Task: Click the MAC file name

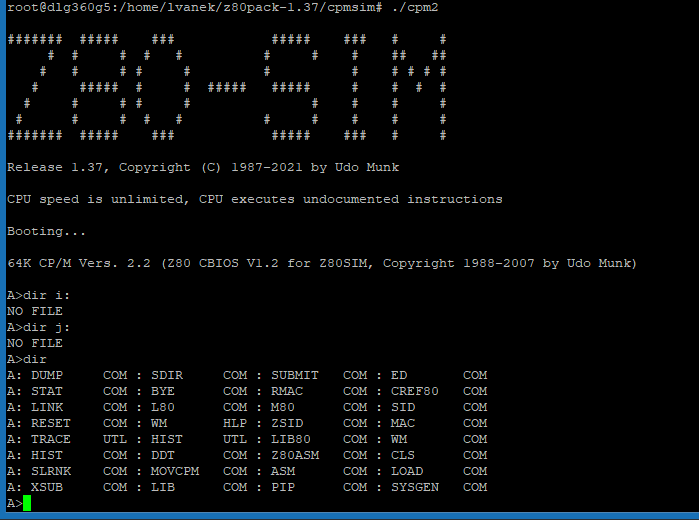Action: pyautogui.click(x=403, y=423)
